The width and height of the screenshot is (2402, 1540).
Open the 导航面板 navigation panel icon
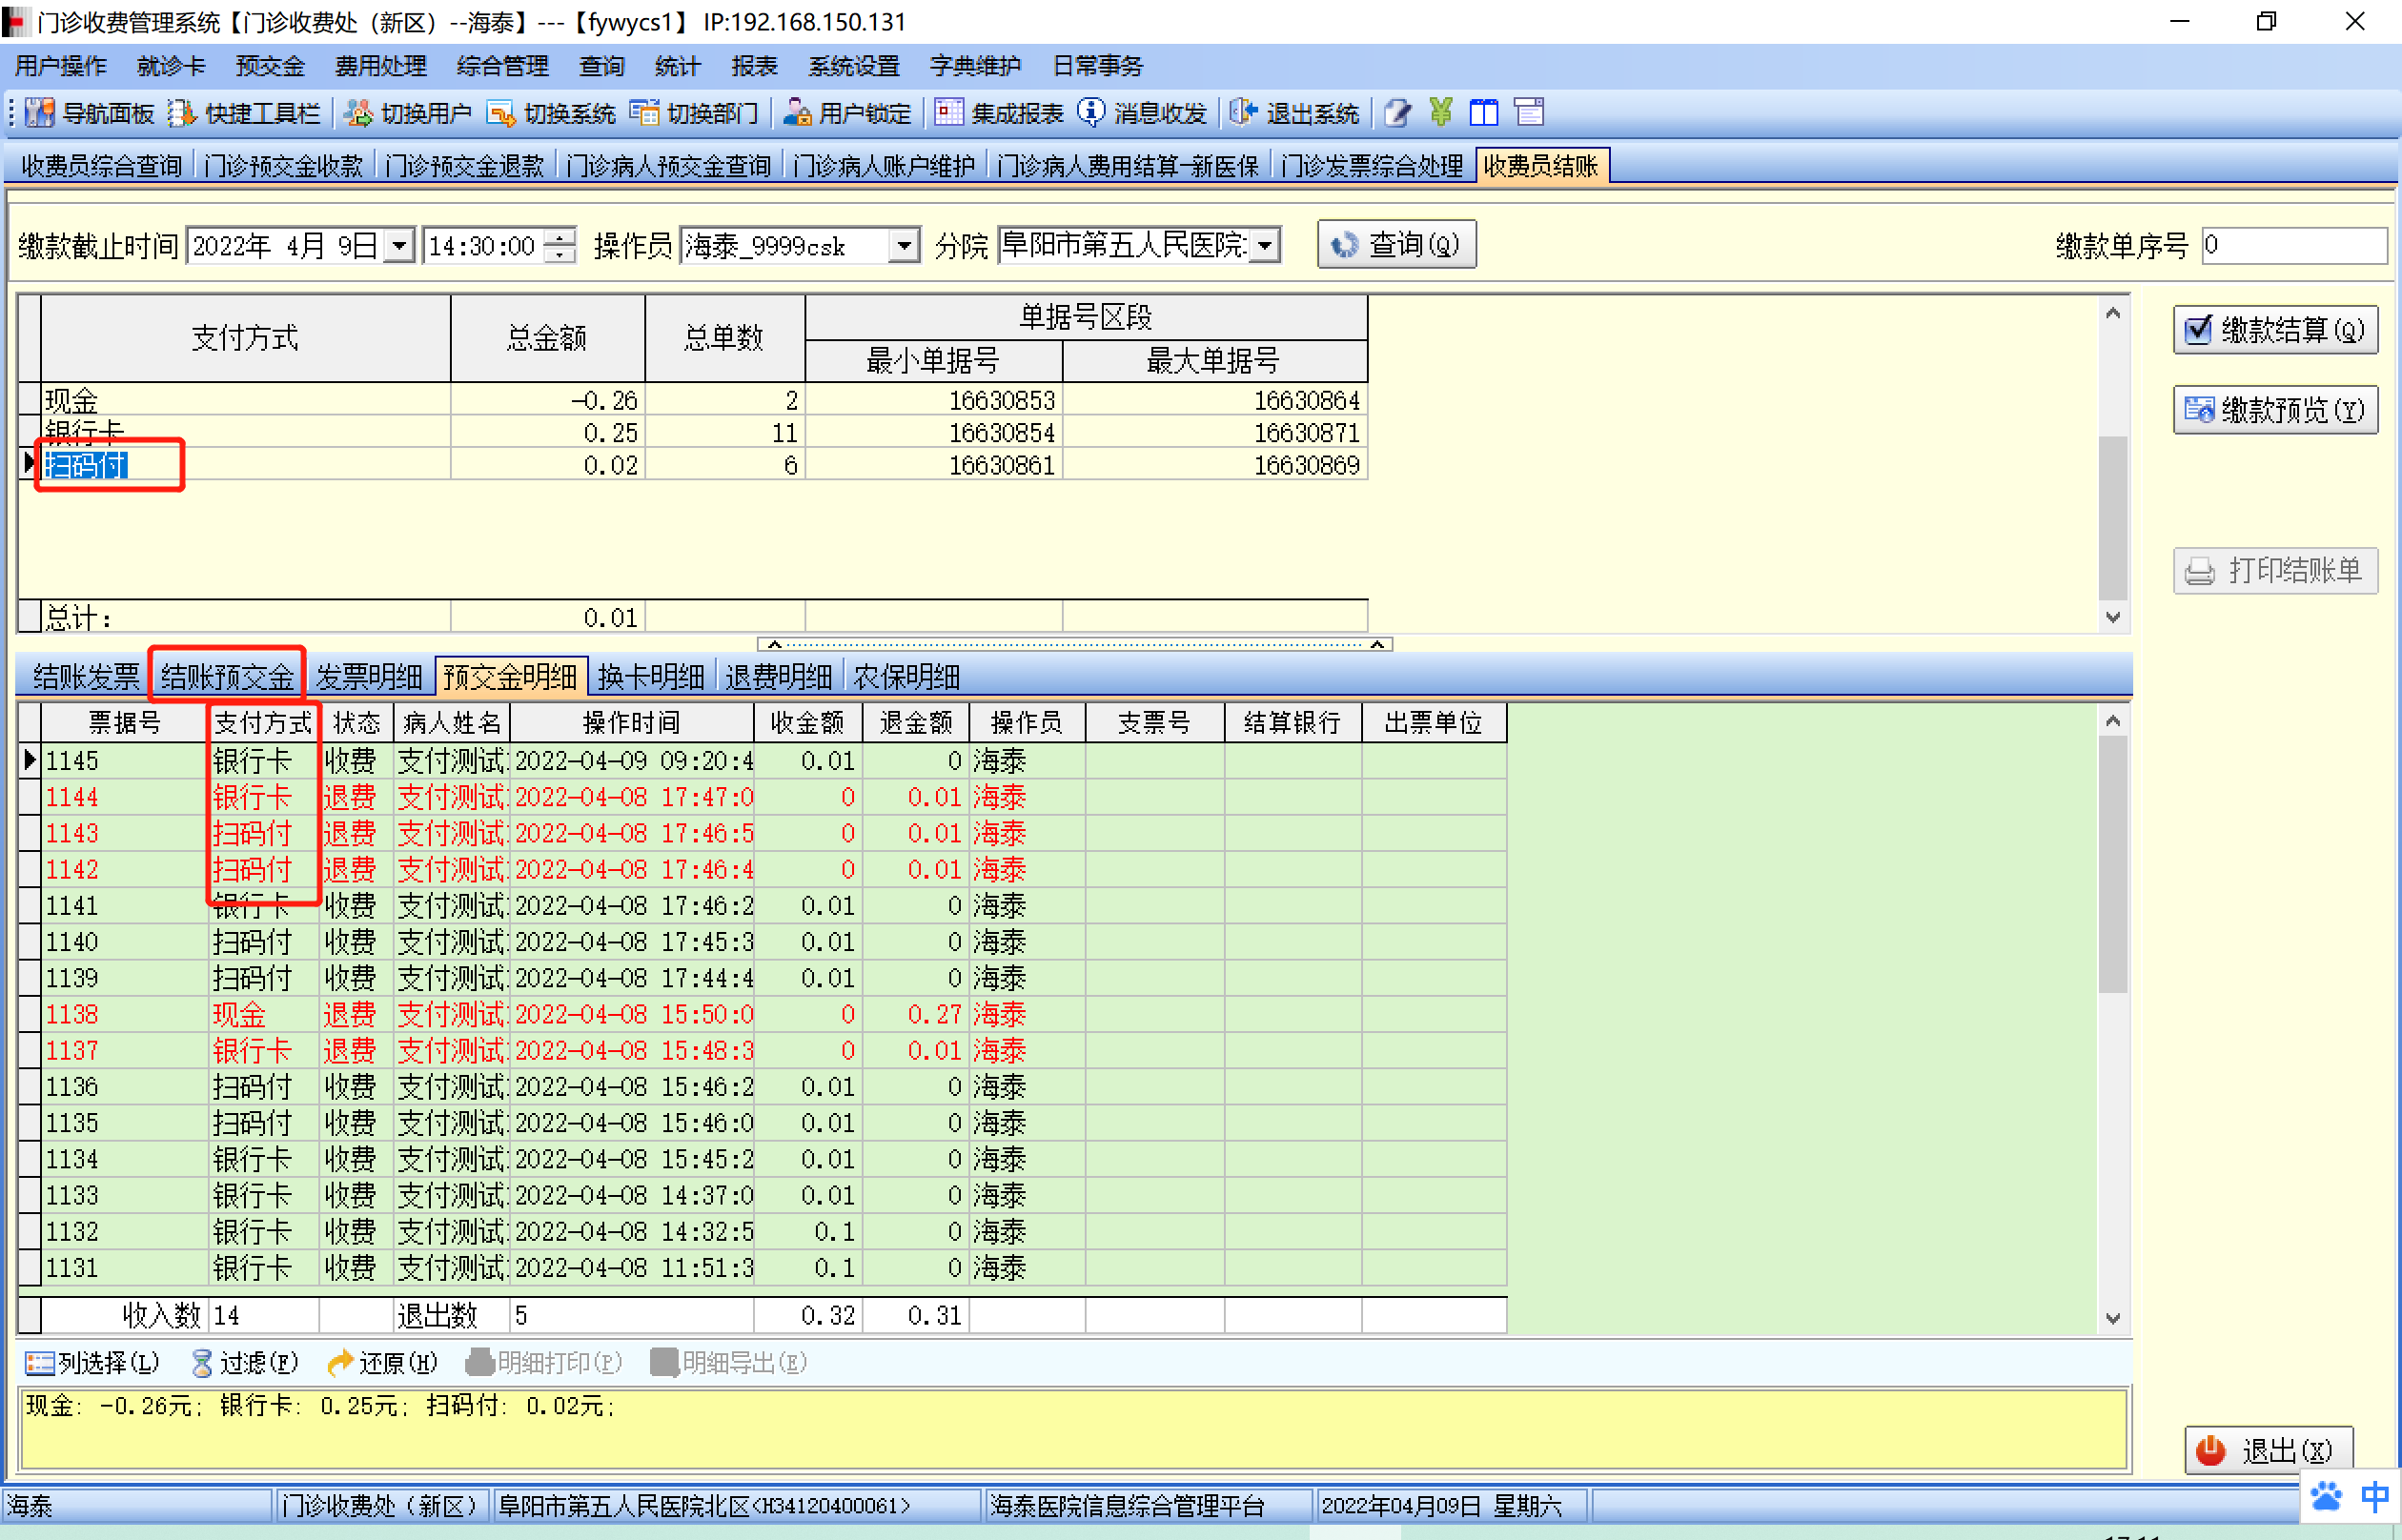[40, 113]
